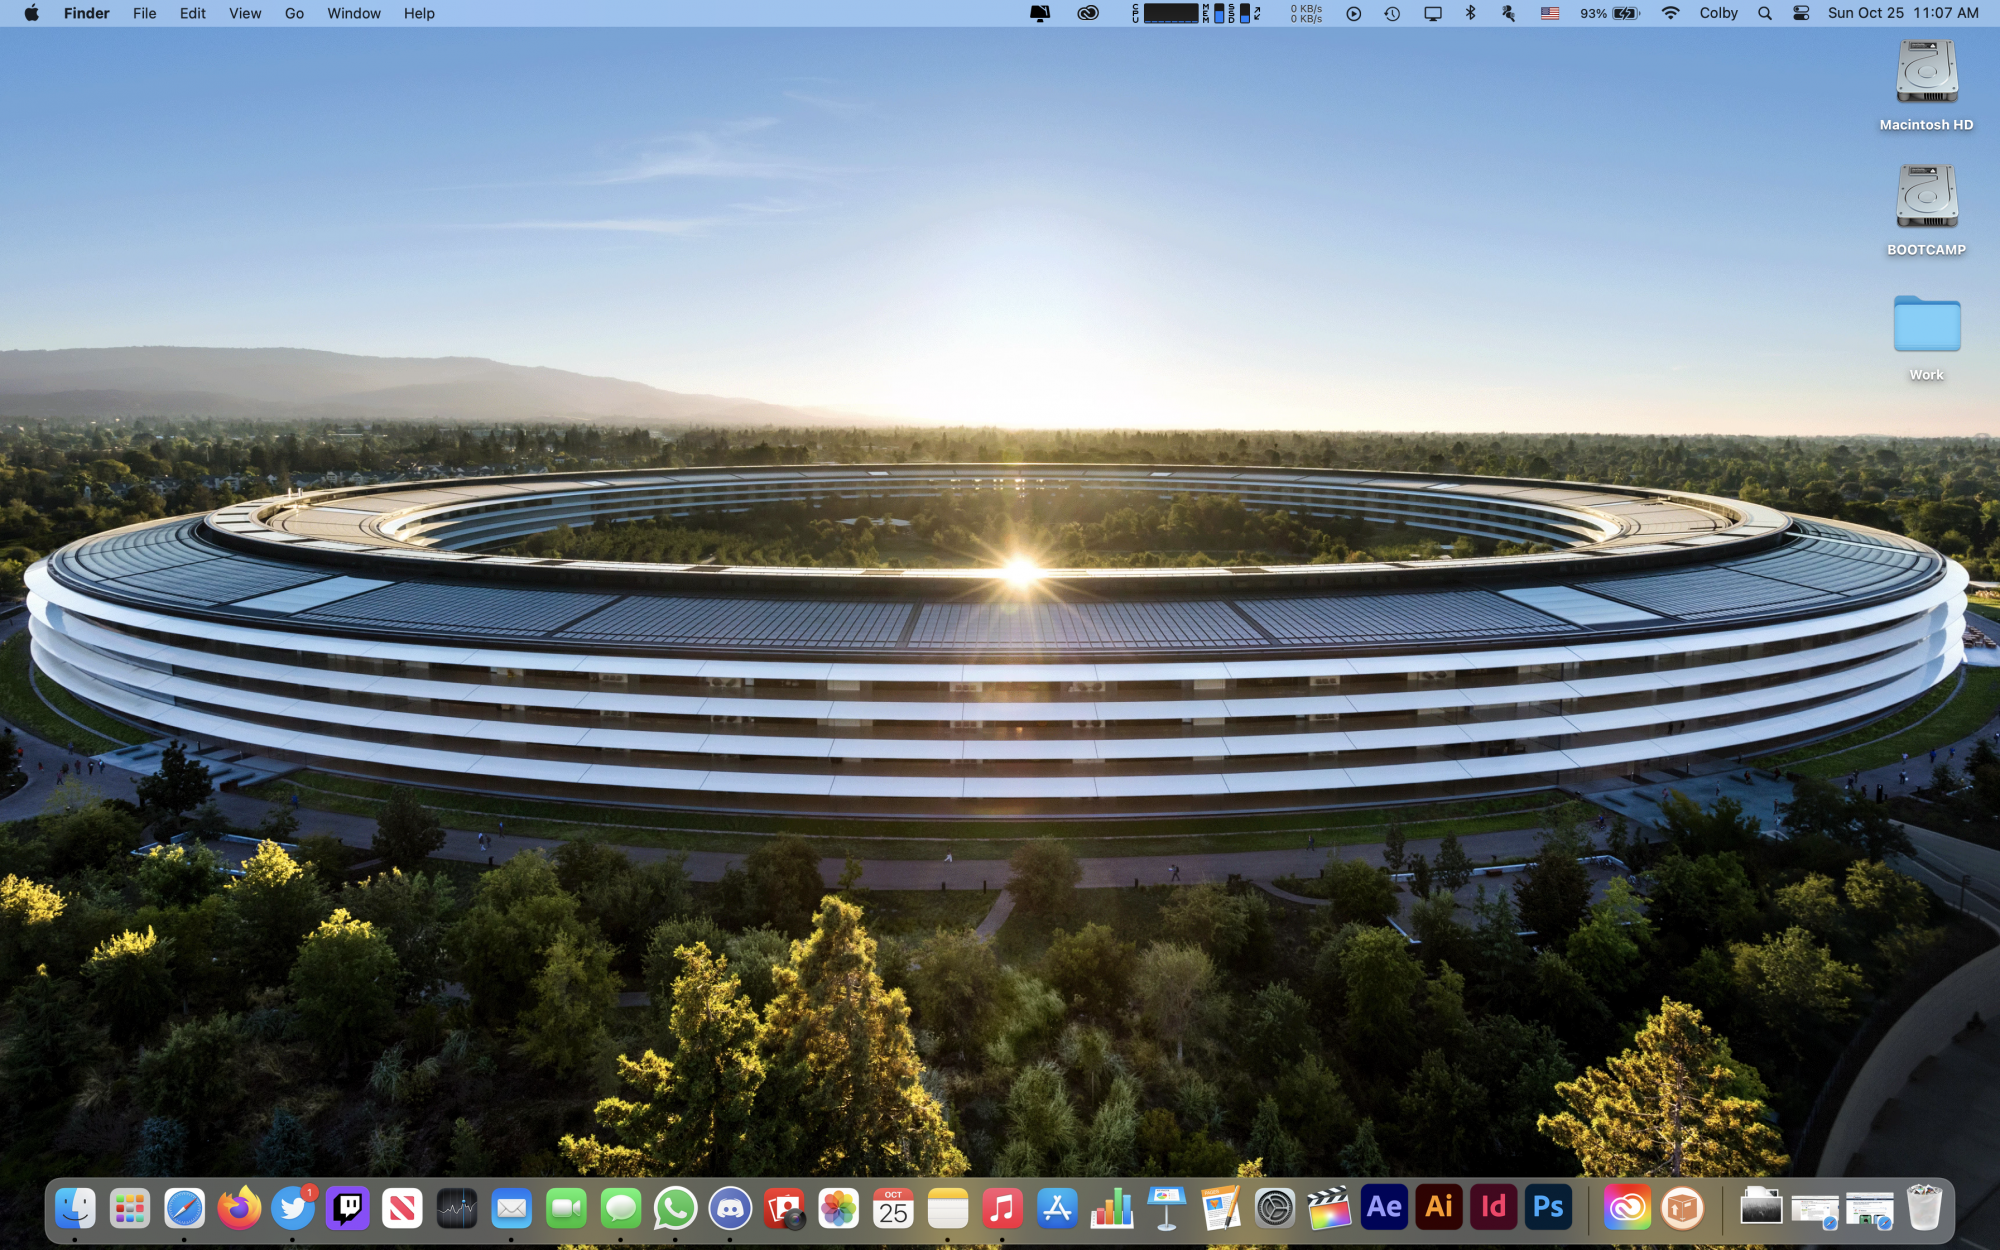Launch Final Cut Pro from Dock
This screenshot has width=2000, height=1250.
1329,1209
